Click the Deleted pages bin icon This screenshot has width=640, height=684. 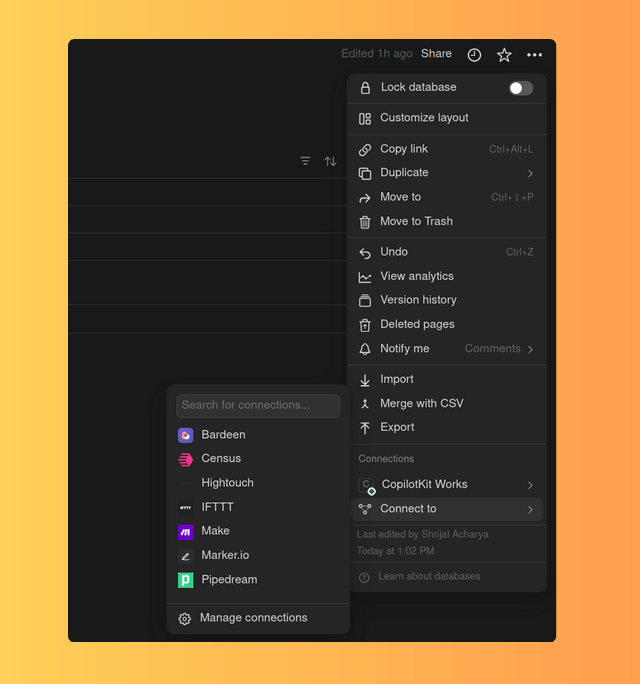(365, 325)
